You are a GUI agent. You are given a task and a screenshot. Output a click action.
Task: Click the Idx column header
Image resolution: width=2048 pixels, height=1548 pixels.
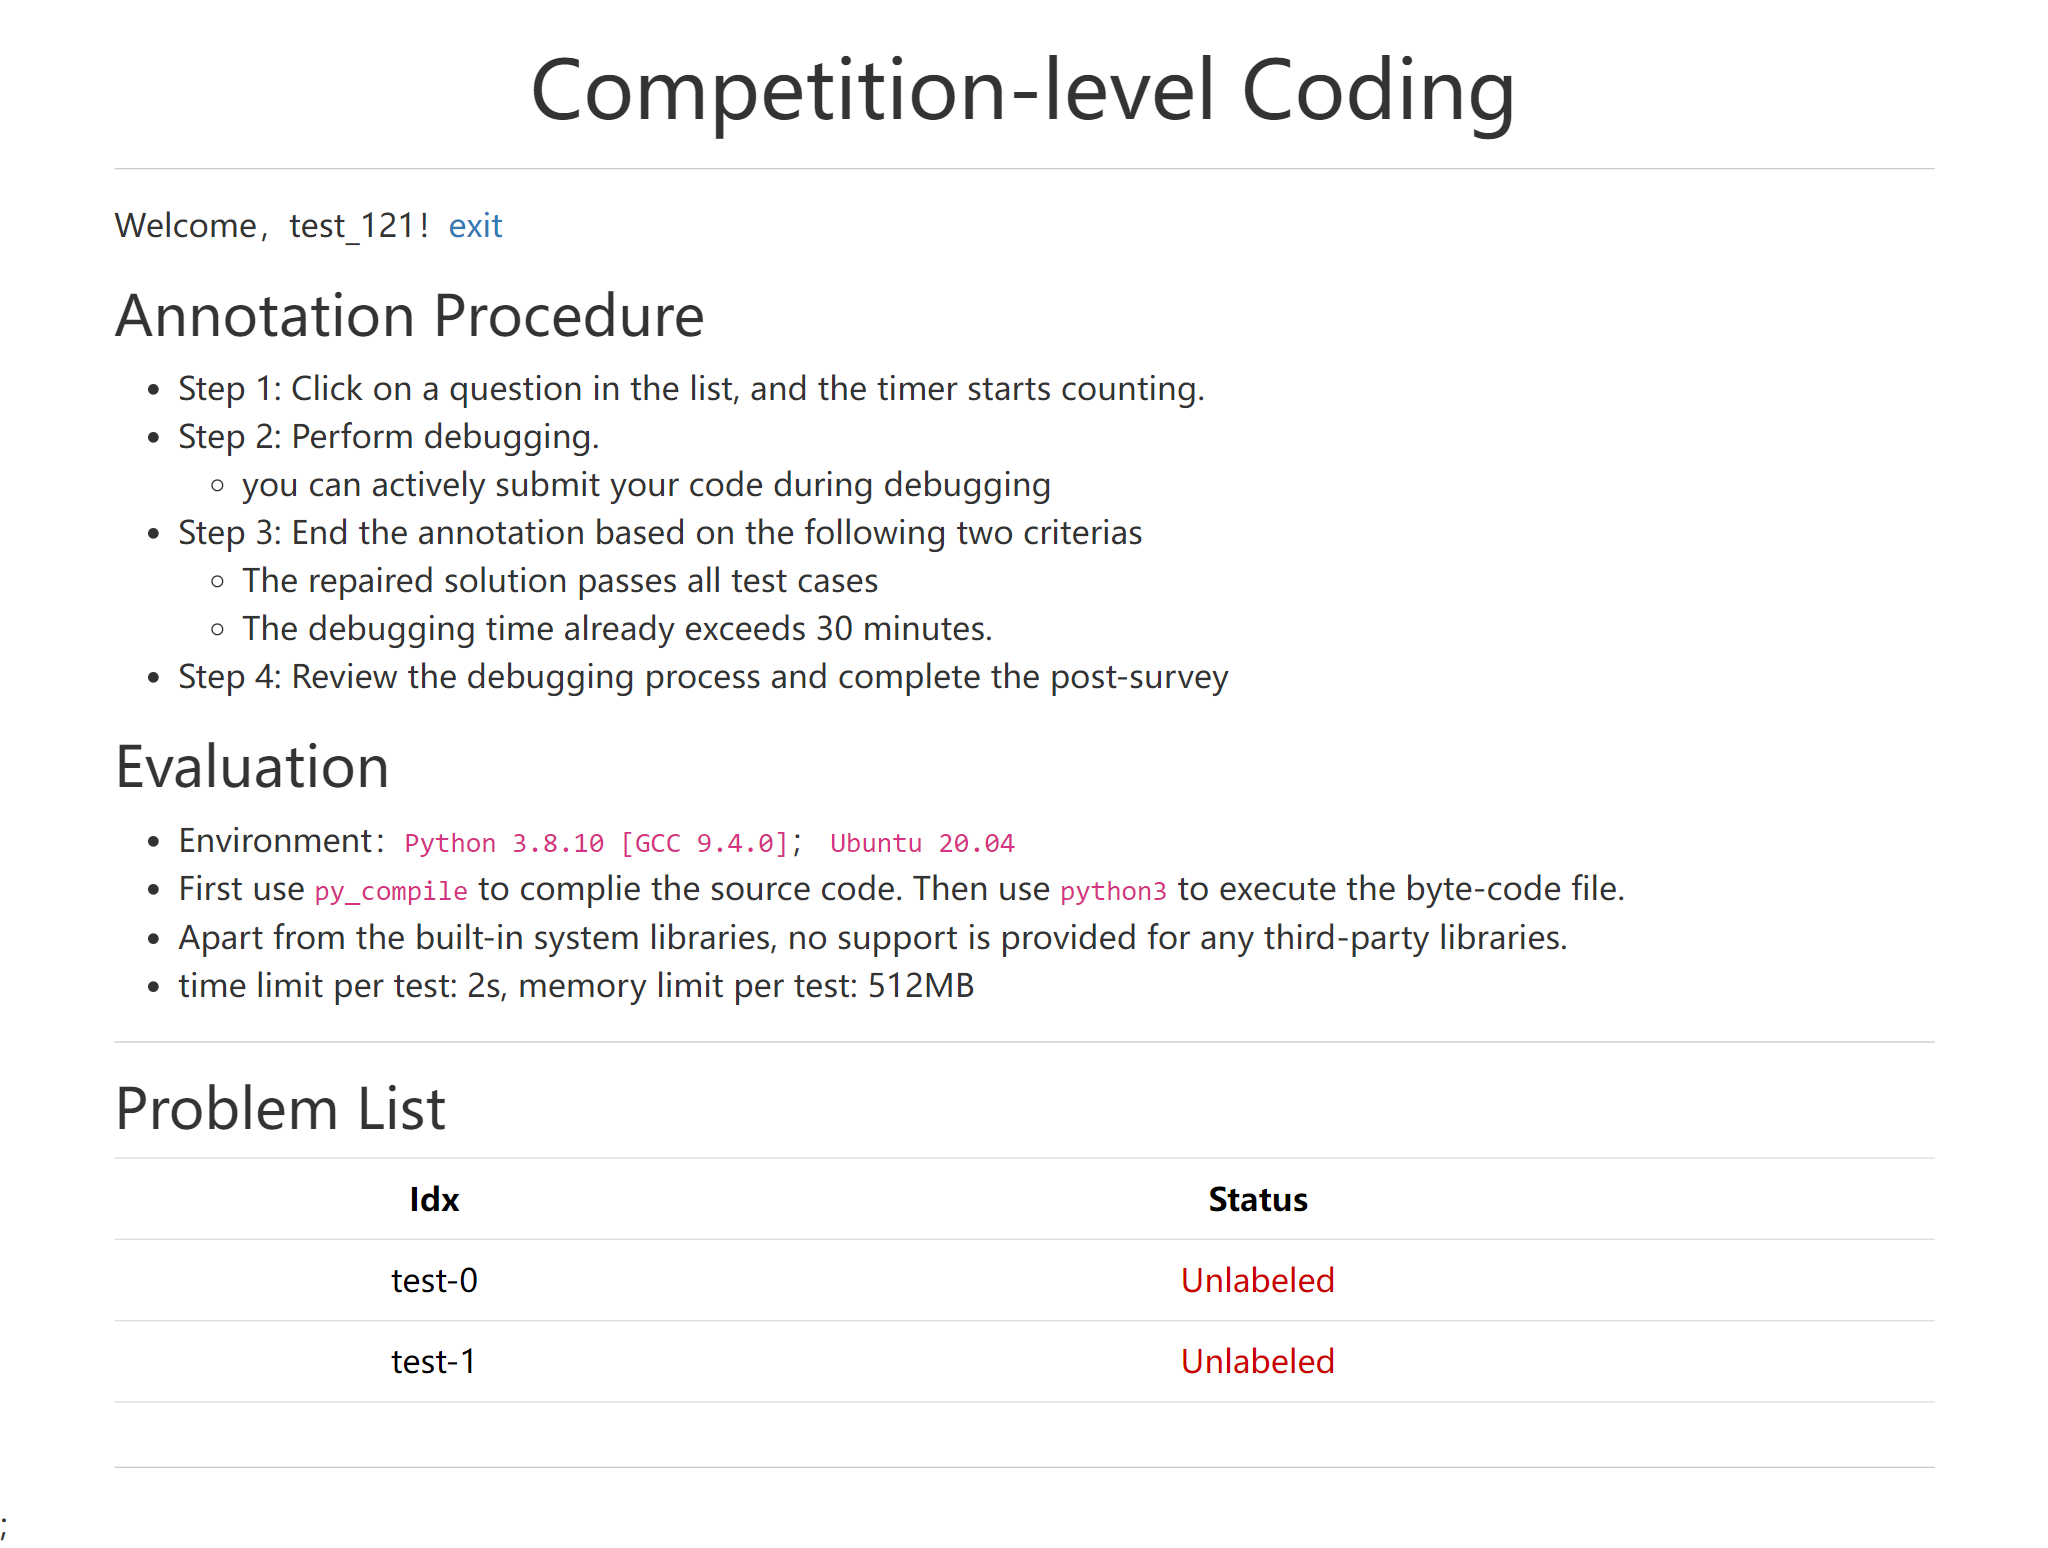coord(434,1199)
